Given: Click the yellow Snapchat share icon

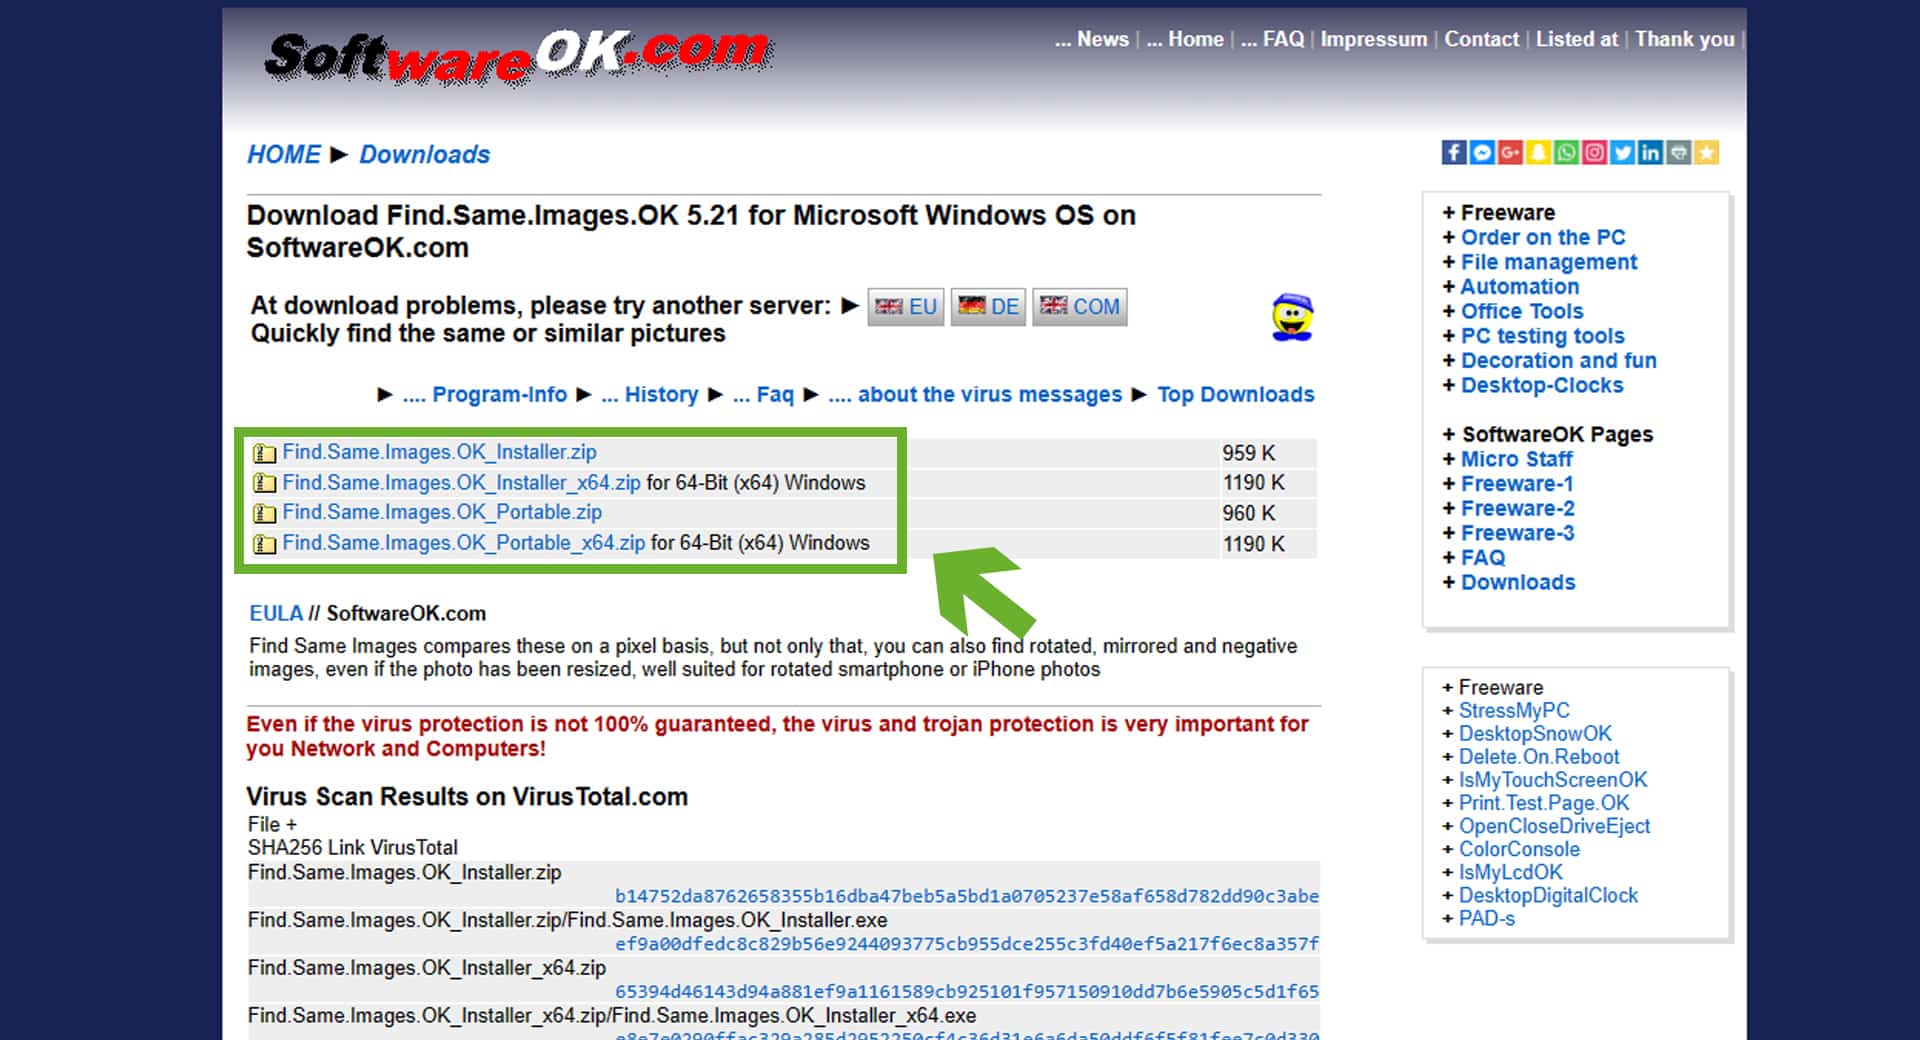Looking at the screenshot, I should point(1538,152).
